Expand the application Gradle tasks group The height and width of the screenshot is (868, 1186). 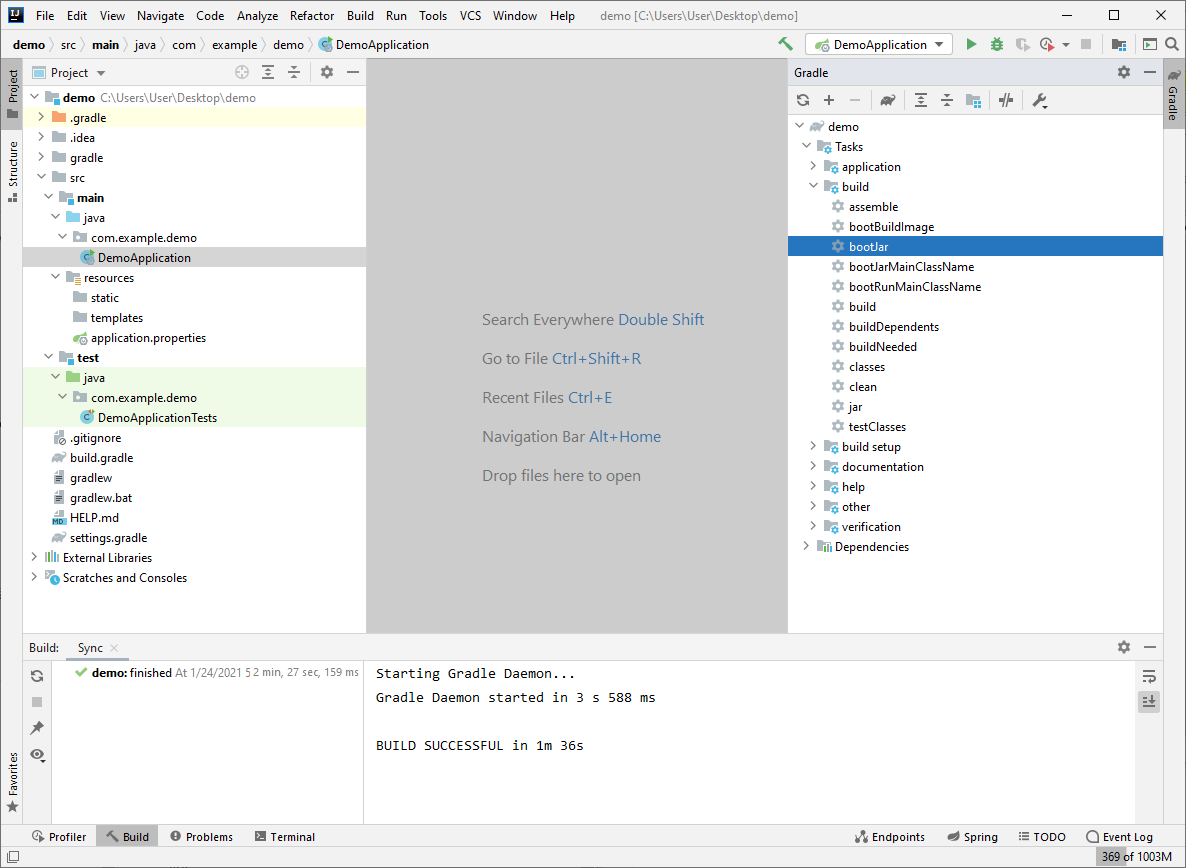813,166
